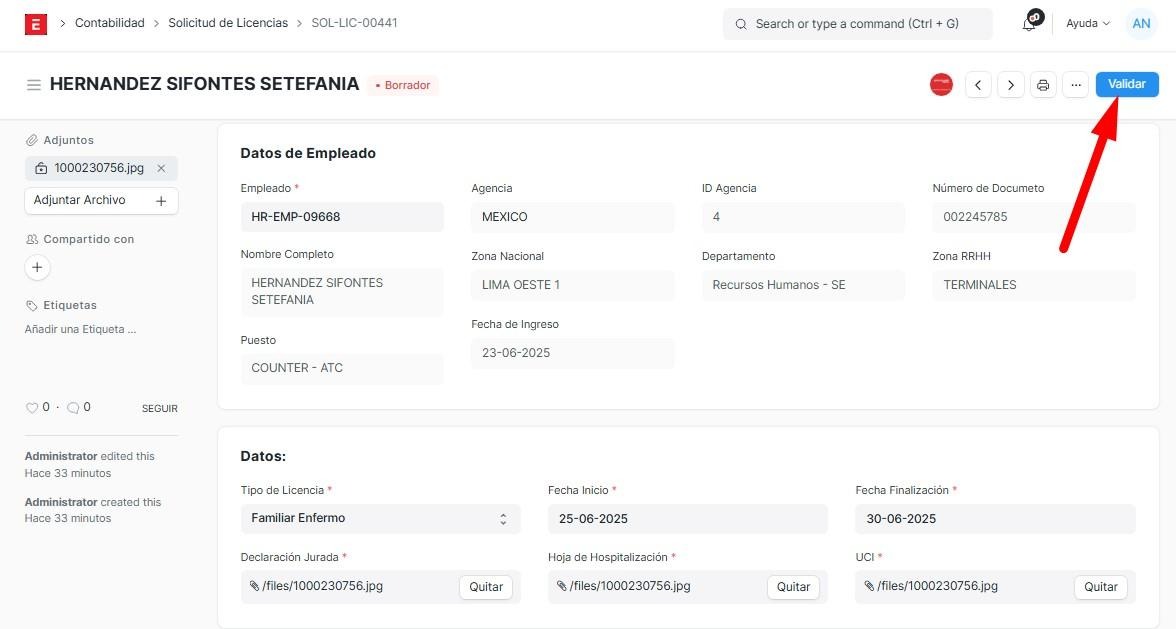Print the document via printer icon

tap(1043, 85)
